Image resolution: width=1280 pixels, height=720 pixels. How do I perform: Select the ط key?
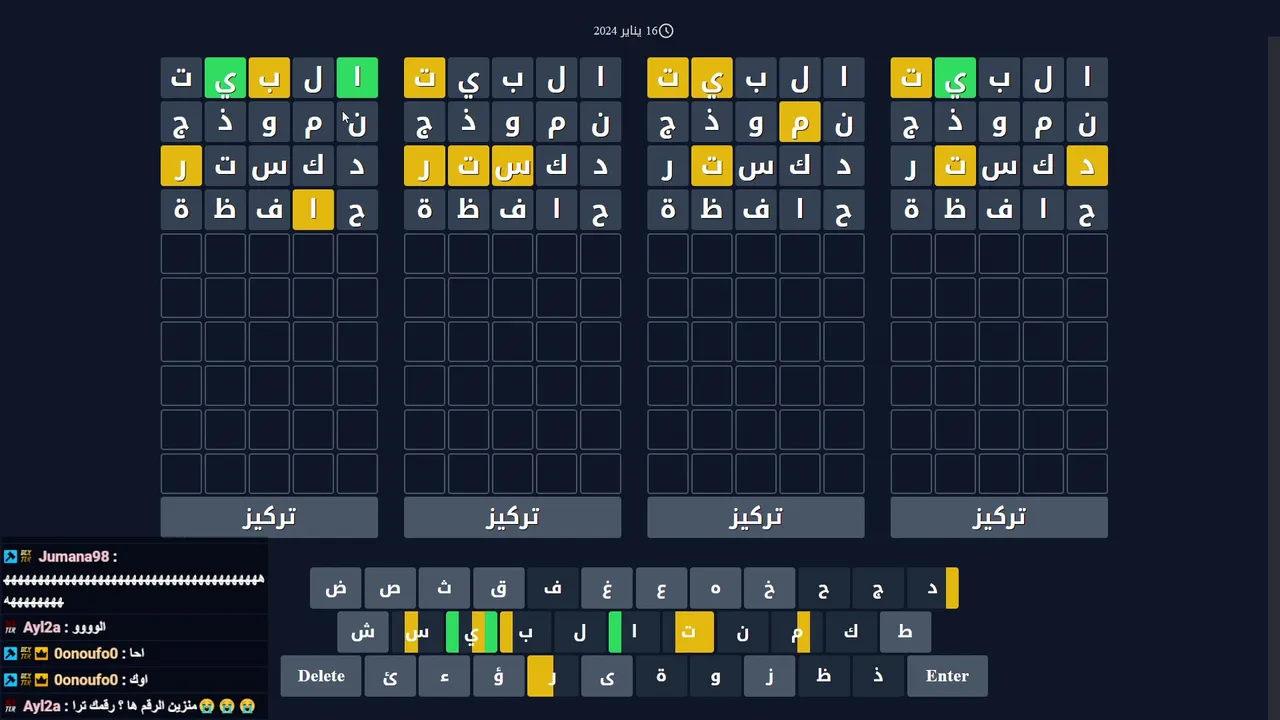[904, 632]
